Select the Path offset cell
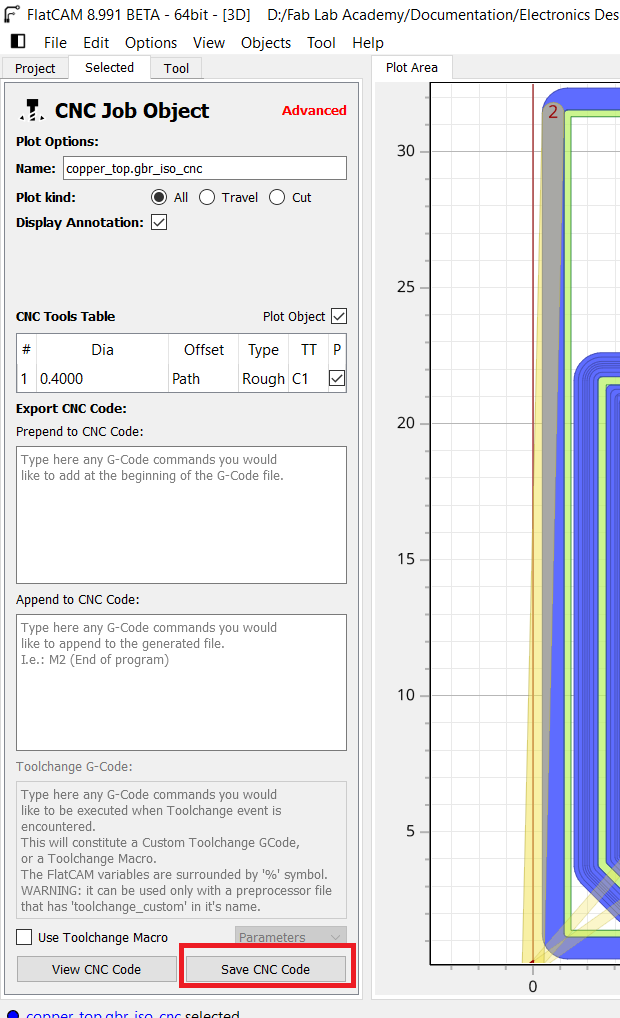 (x=203, y=379)
